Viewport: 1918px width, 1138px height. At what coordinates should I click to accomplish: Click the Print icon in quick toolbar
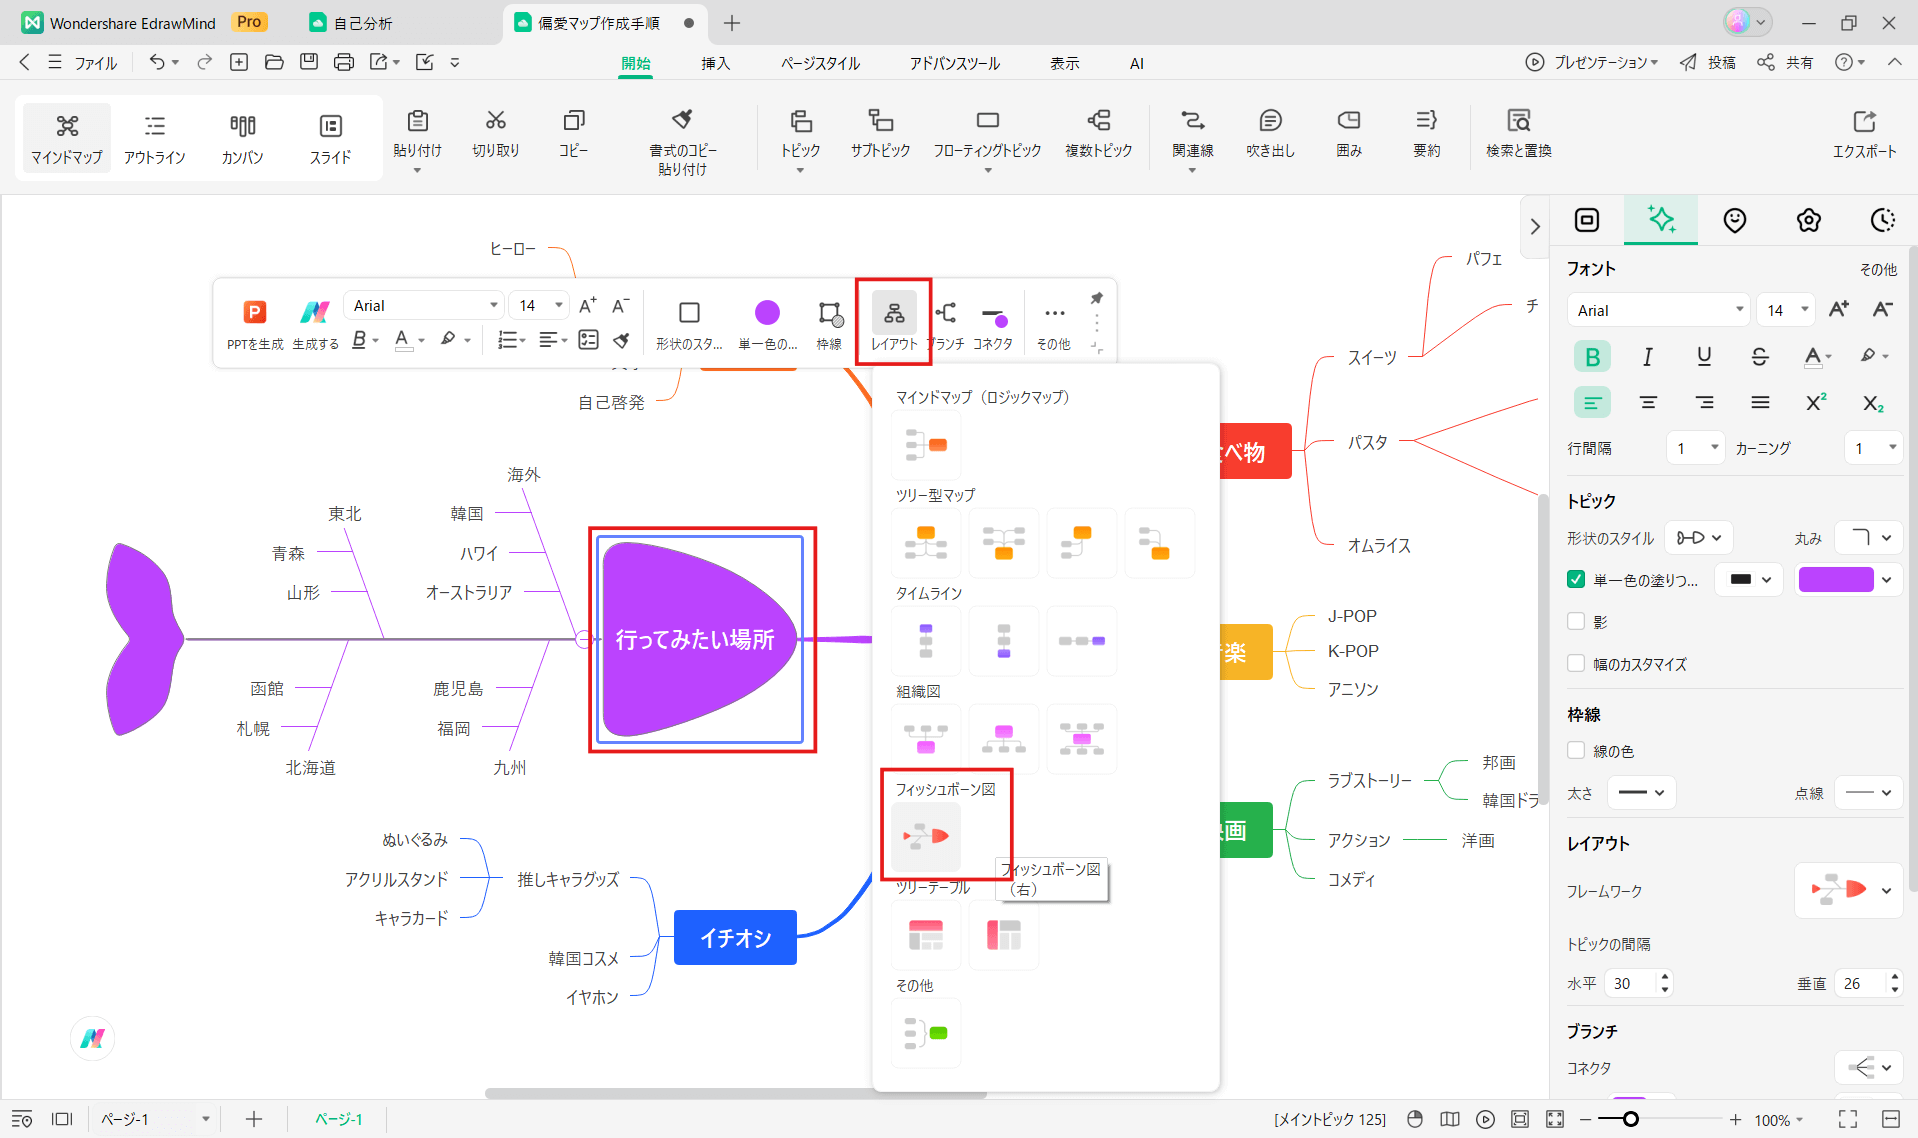[x=344, y=62]
